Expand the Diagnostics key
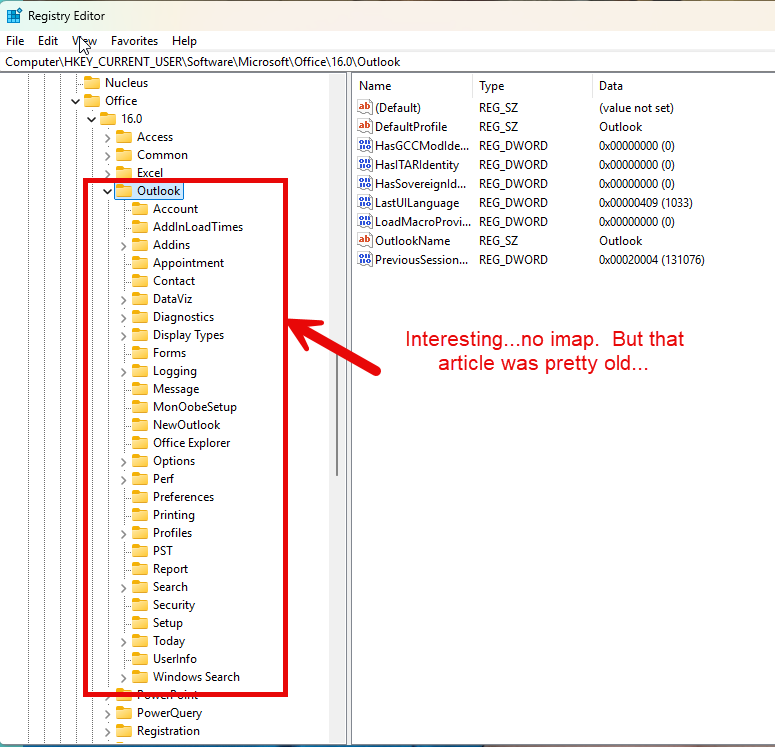Viewport: 775px width, 747px height. pyautogui.click(x=124, y=317)
